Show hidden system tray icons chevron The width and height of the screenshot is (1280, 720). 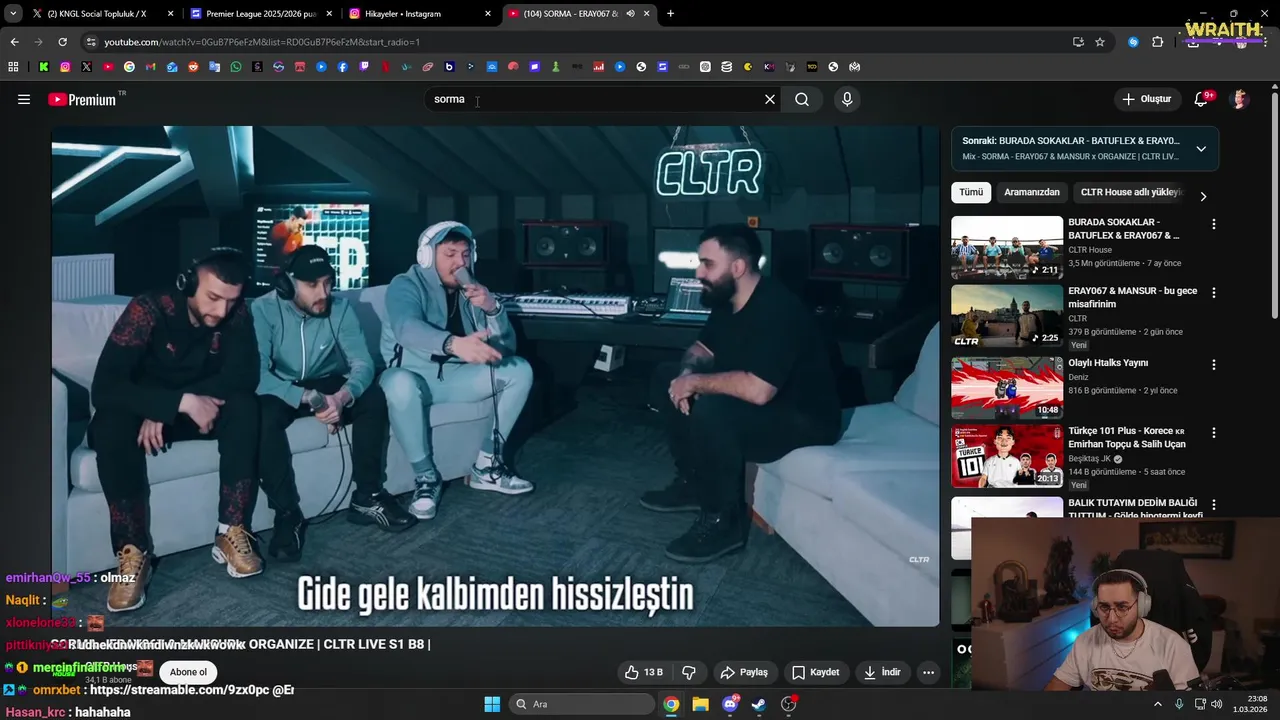coord(1158,704)
